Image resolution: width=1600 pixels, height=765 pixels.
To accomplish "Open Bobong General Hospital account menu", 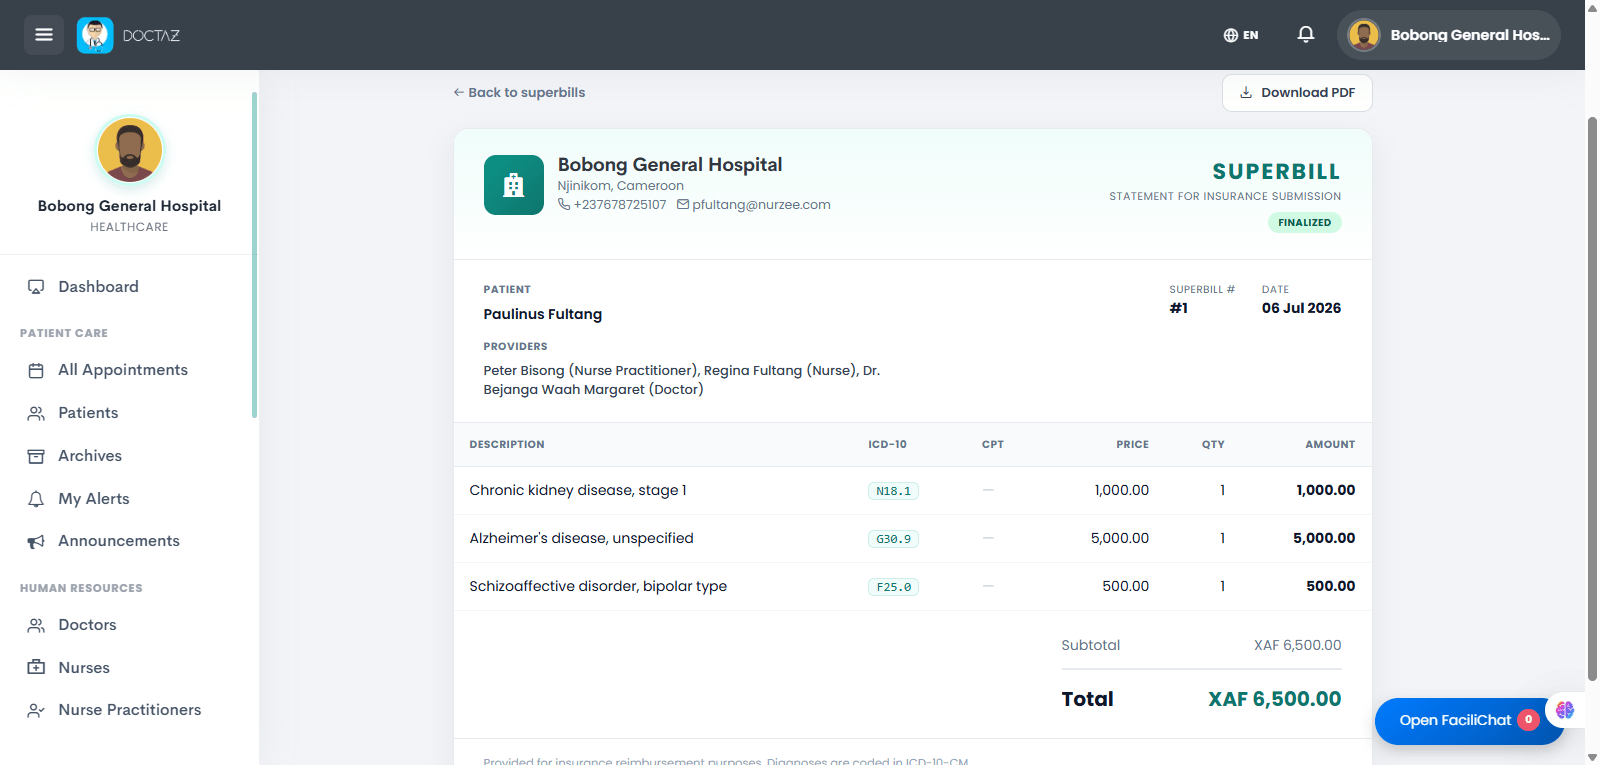I will tap(1449, 35).
